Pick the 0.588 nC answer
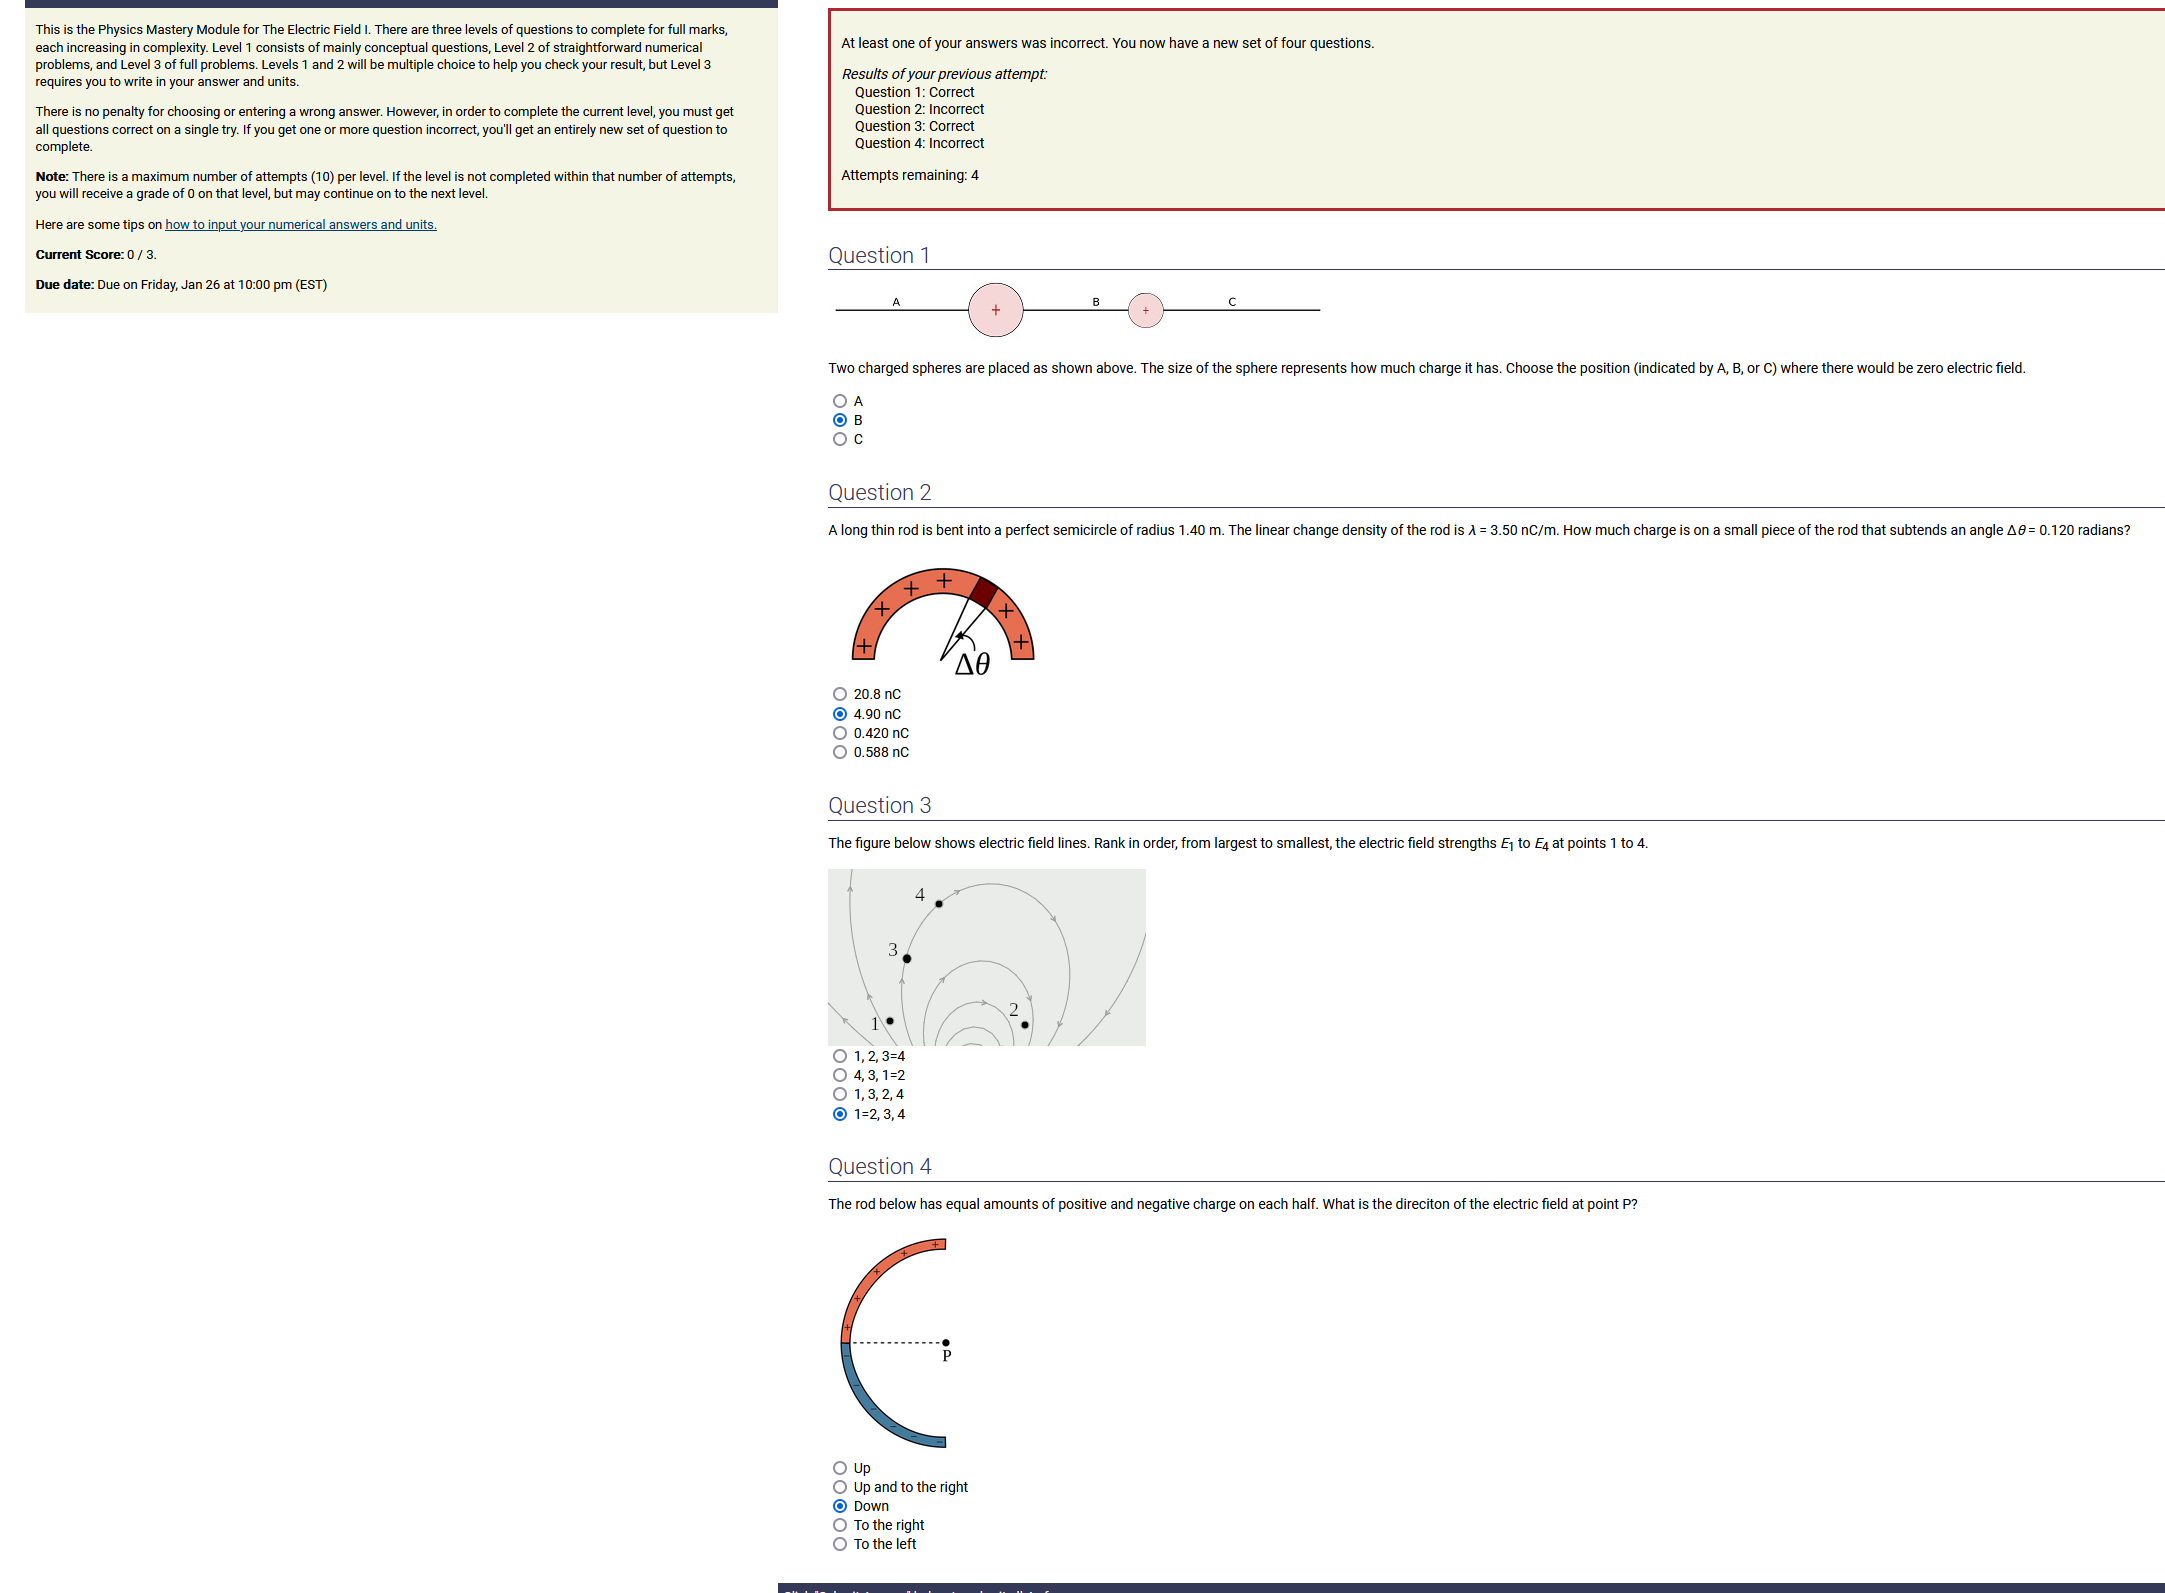2165x1593 pixels. tap(840, 752)
